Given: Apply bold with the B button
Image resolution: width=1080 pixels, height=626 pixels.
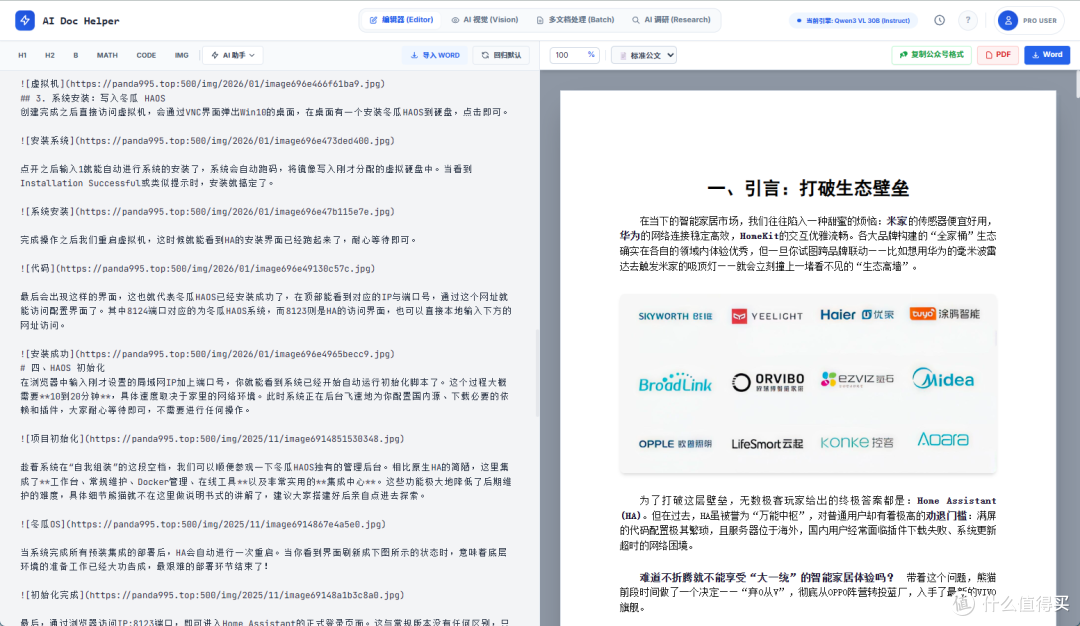Looking at the screenshot, I should tap(76, 55).
